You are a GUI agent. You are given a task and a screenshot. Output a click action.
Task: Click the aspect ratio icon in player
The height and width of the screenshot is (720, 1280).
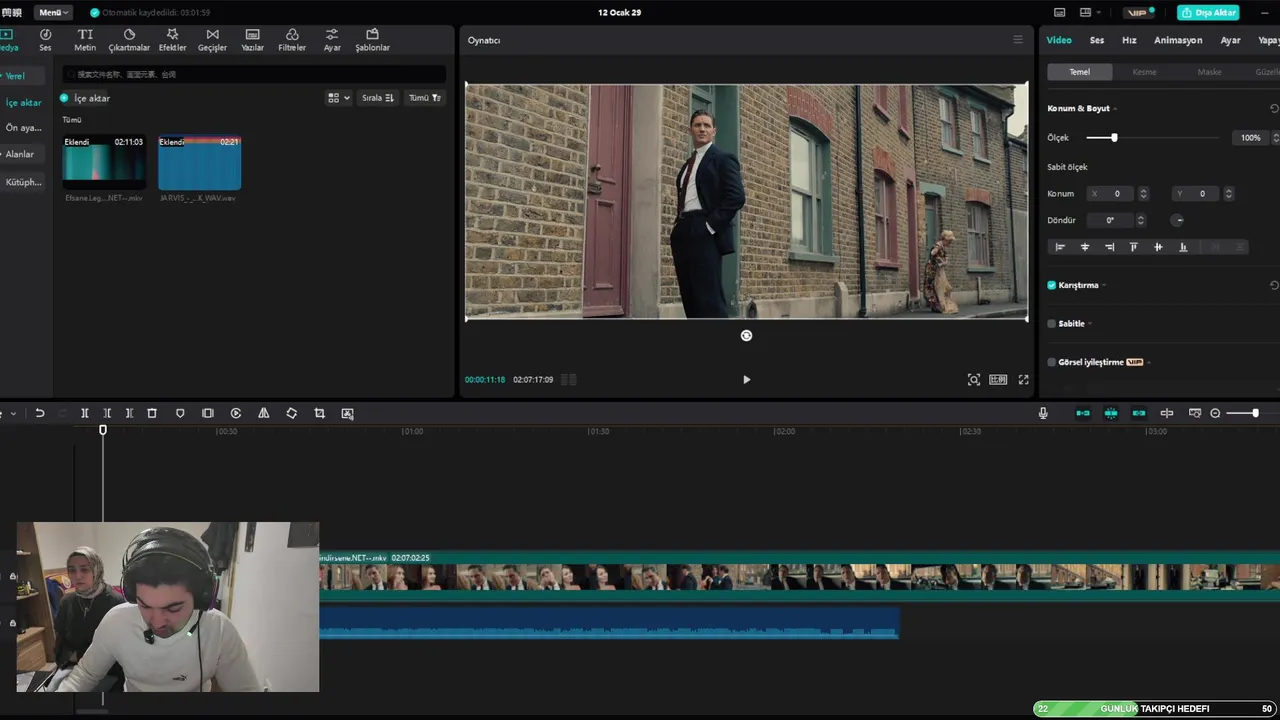click(998, 380)
